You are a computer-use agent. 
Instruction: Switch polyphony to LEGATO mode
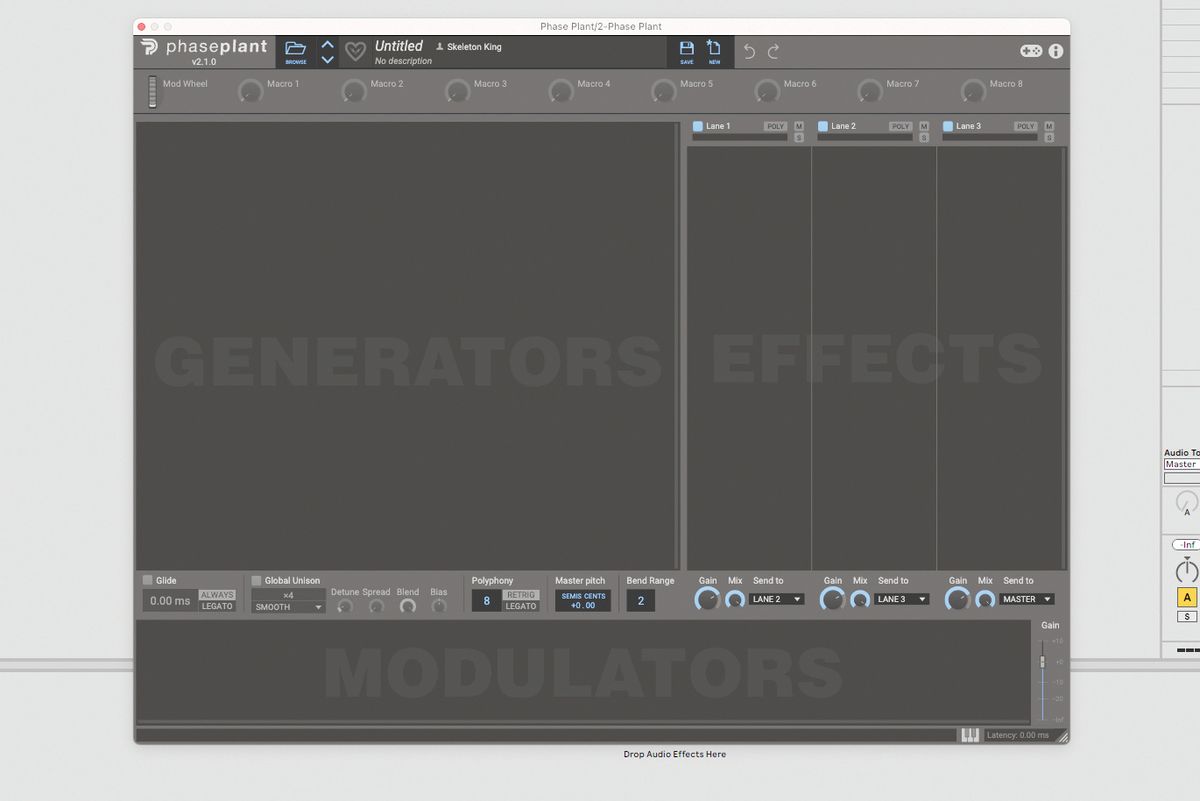pyautogui.click(x=520, y=607)
